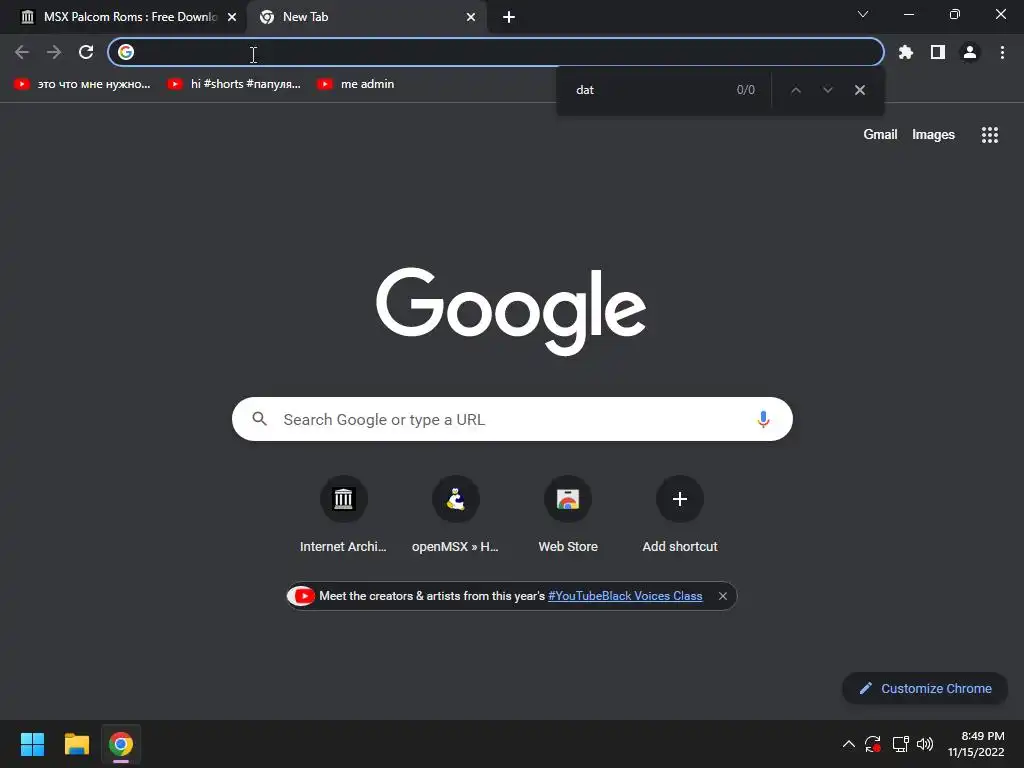Click the magnifier icon in search box
This screenshot has width=1024, height=768.
(x=259, y=419)
